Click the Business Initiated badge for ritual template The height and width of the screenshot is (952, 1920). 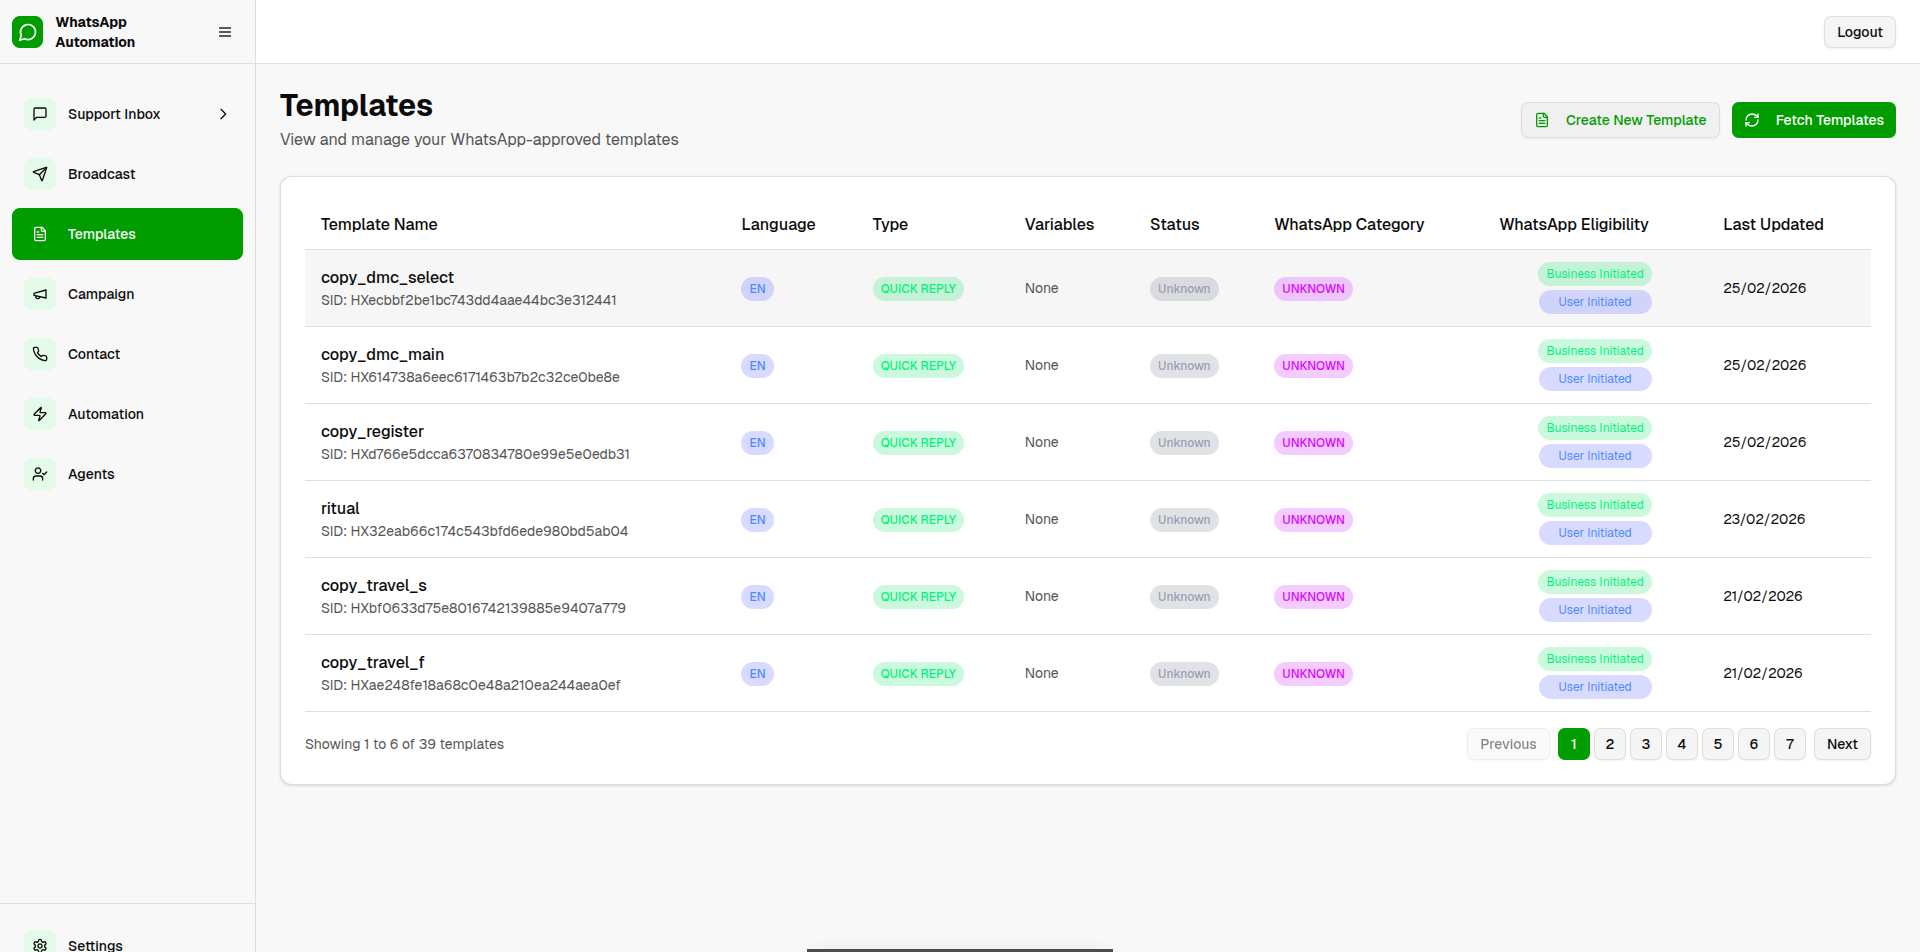click(1594, 505)
